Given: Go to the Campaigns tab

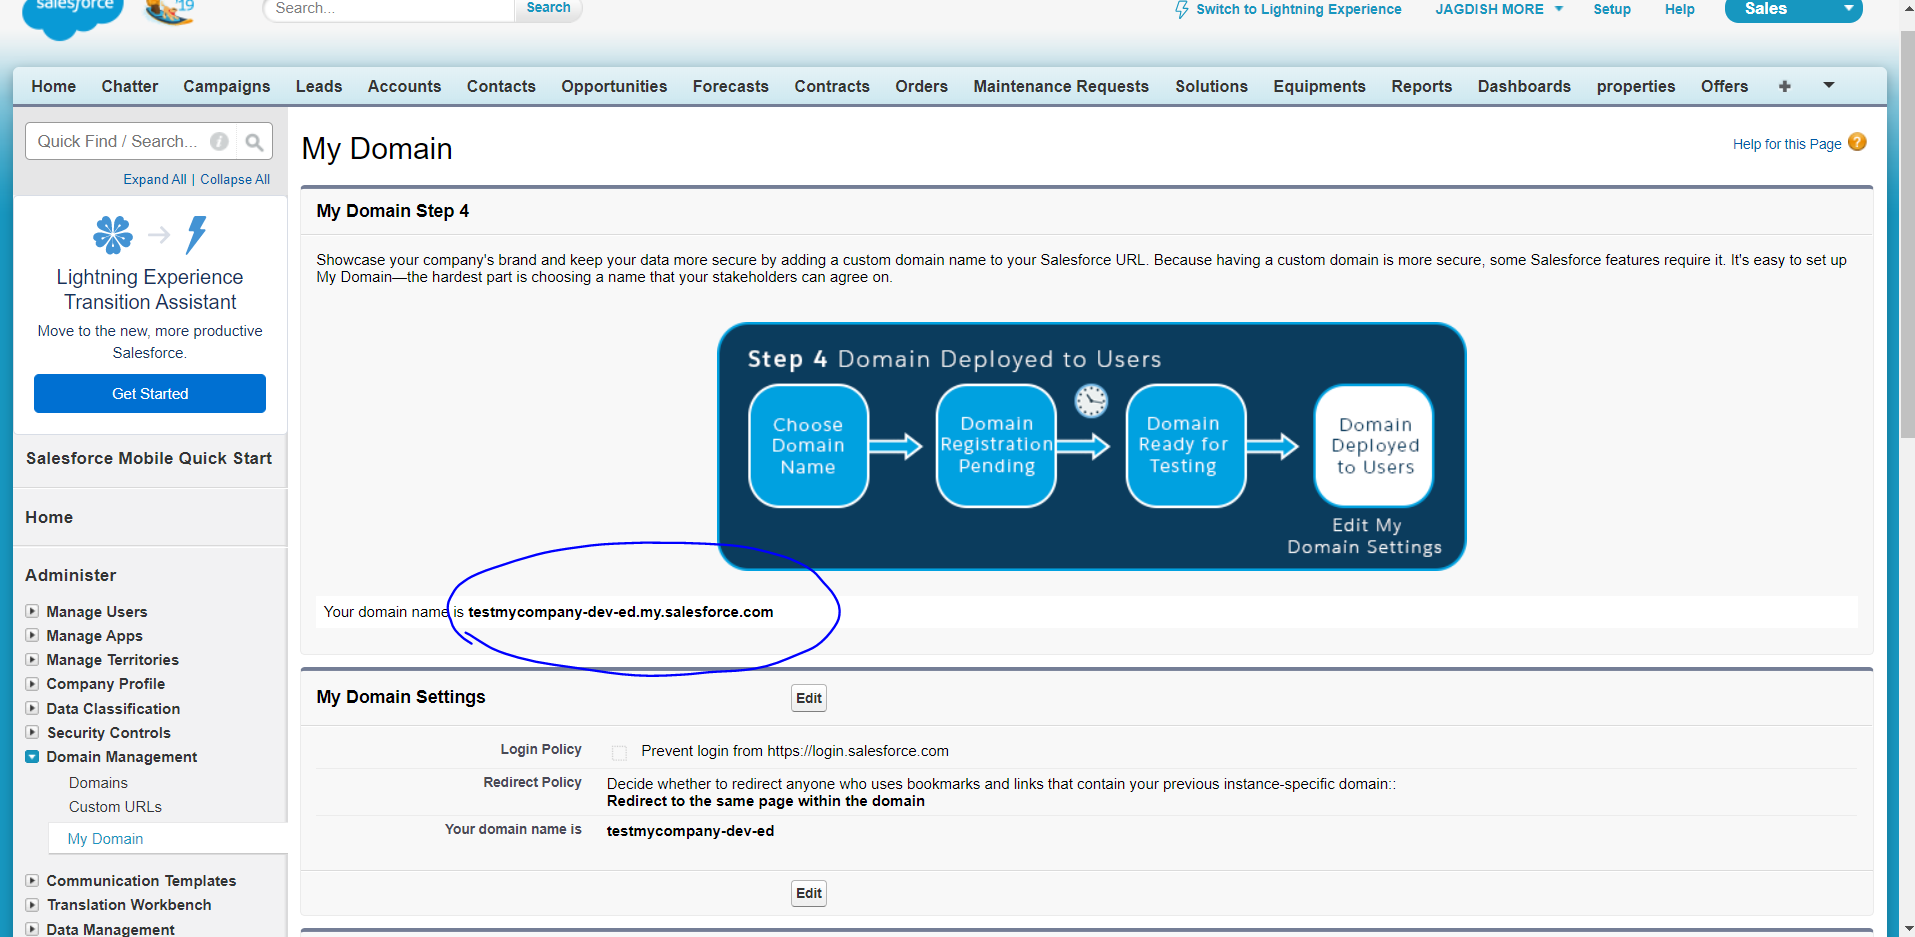Looking at the screenshot, I should click(227, 86).
